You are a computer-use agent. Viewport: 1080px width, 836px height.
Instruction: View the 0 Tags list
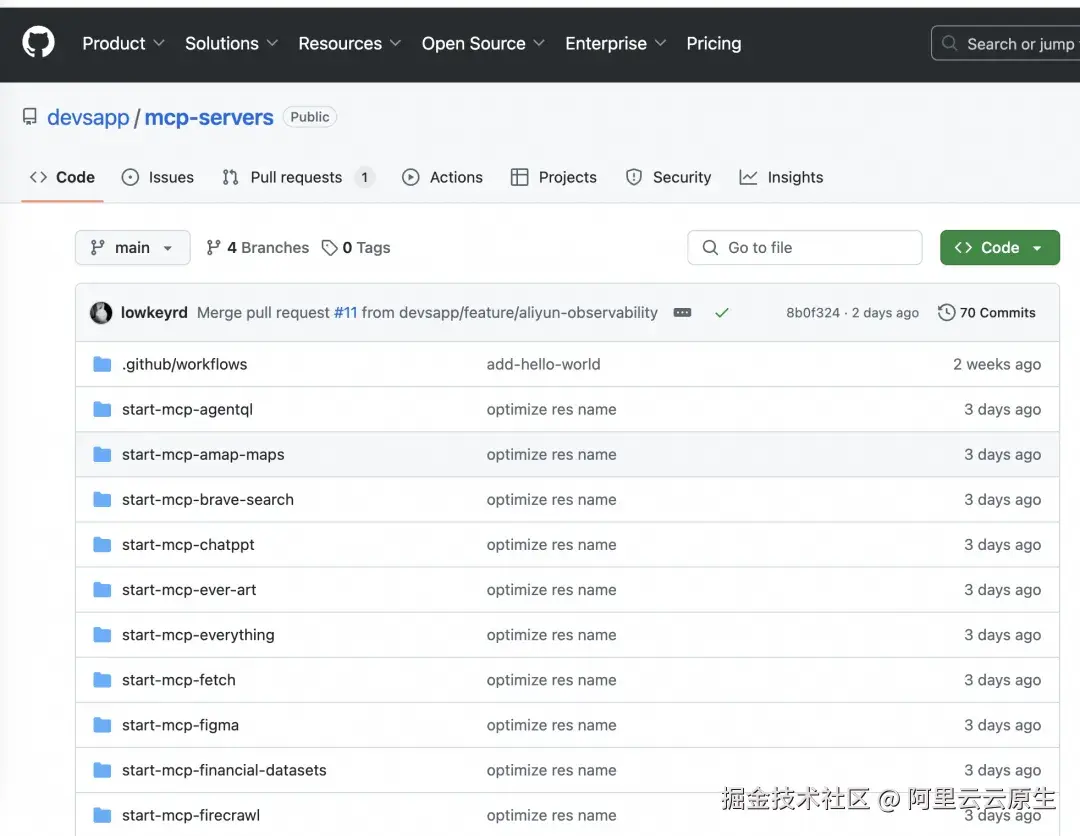click(x=356, y=247)
